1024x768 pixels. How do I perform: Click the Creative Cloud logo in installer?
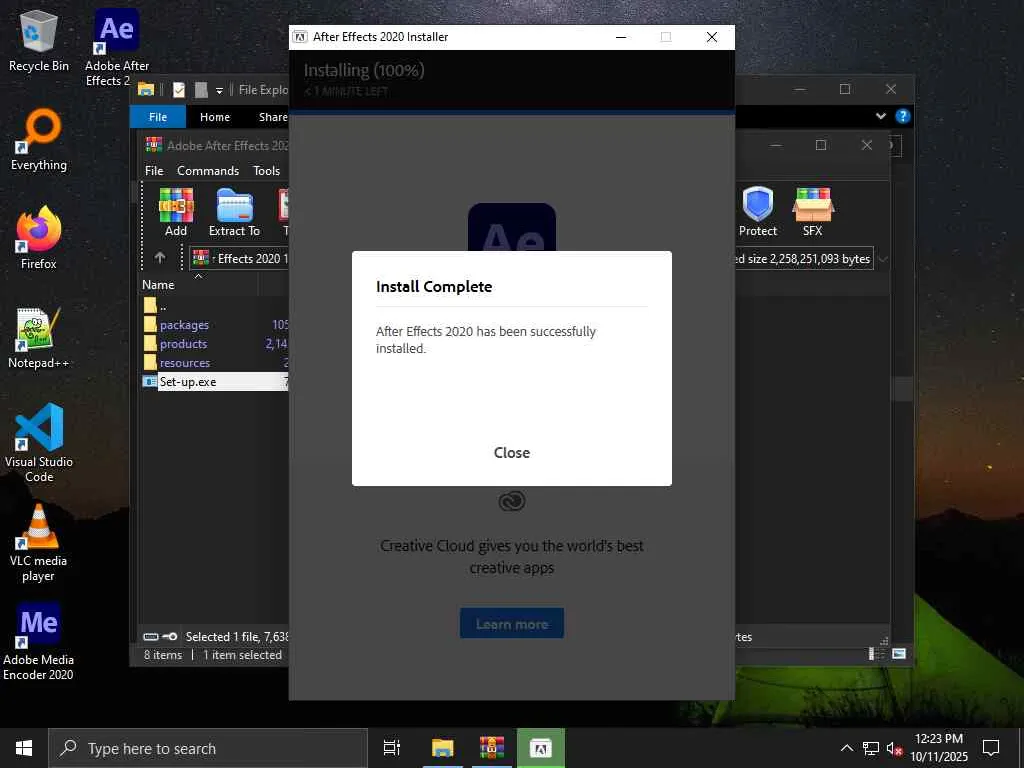coord(511,502)
